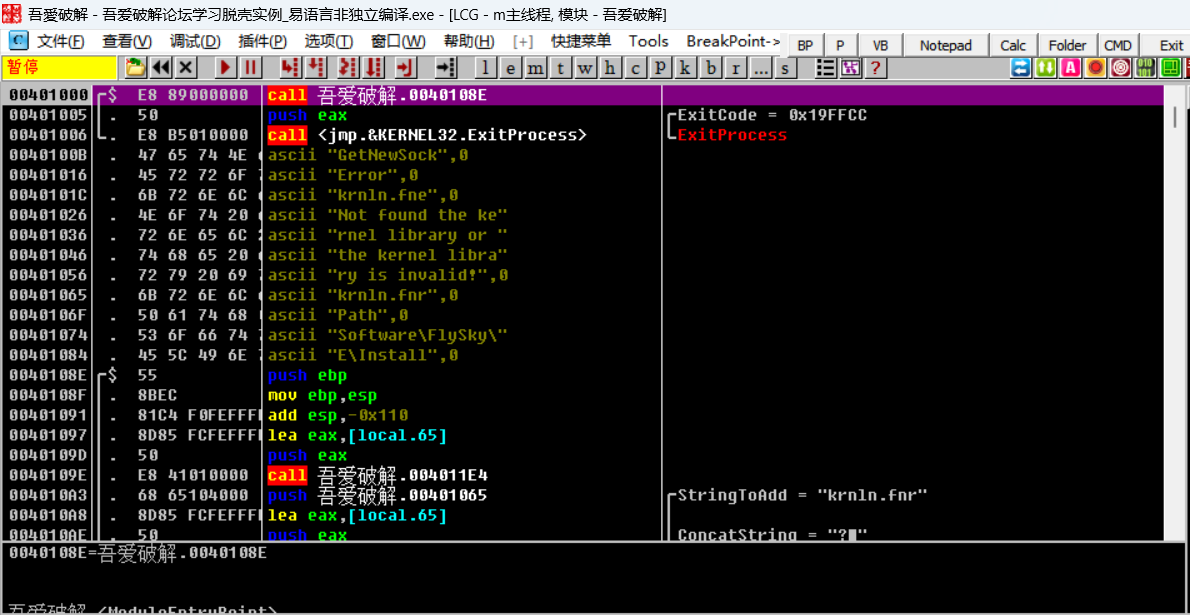Open the 查看(V) menu
The height and width of the screenshot is (615, 1190).
coord(128,41)
